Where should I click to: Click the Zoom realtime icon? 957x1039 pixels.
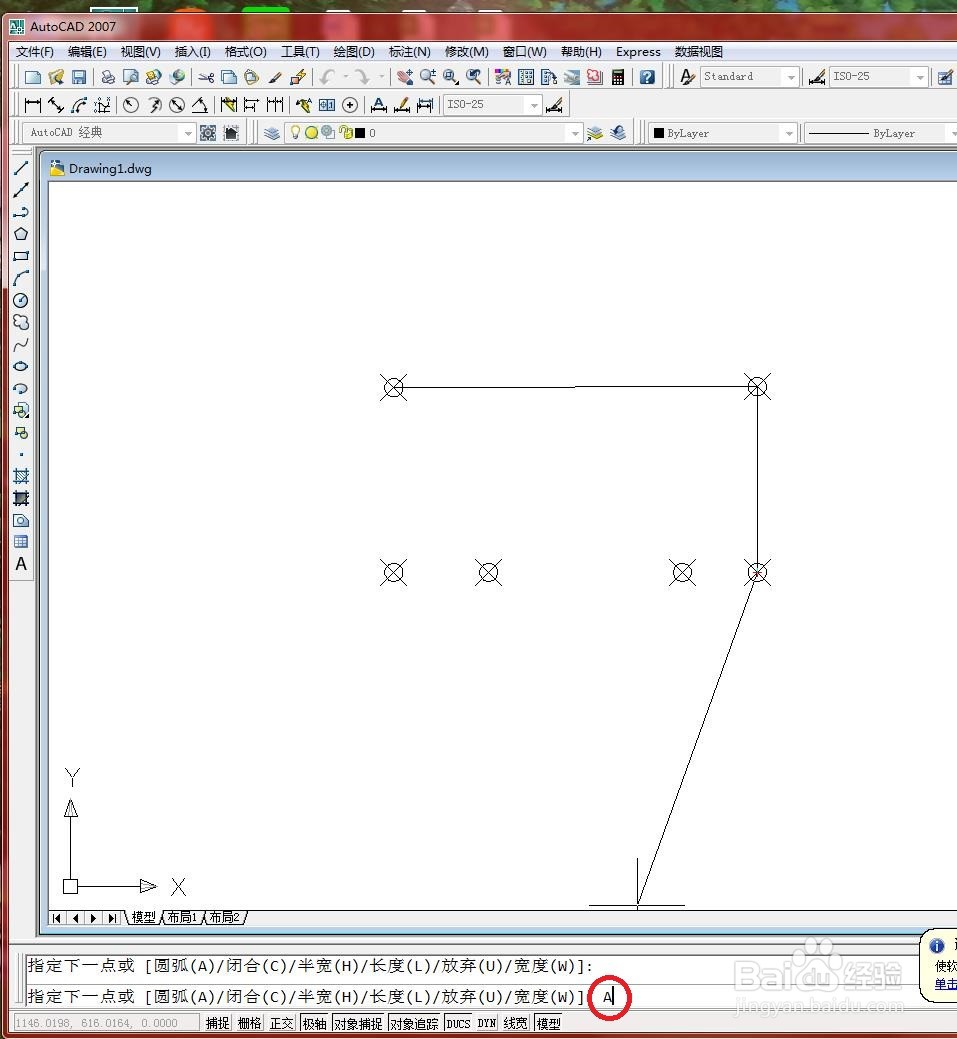427,77
